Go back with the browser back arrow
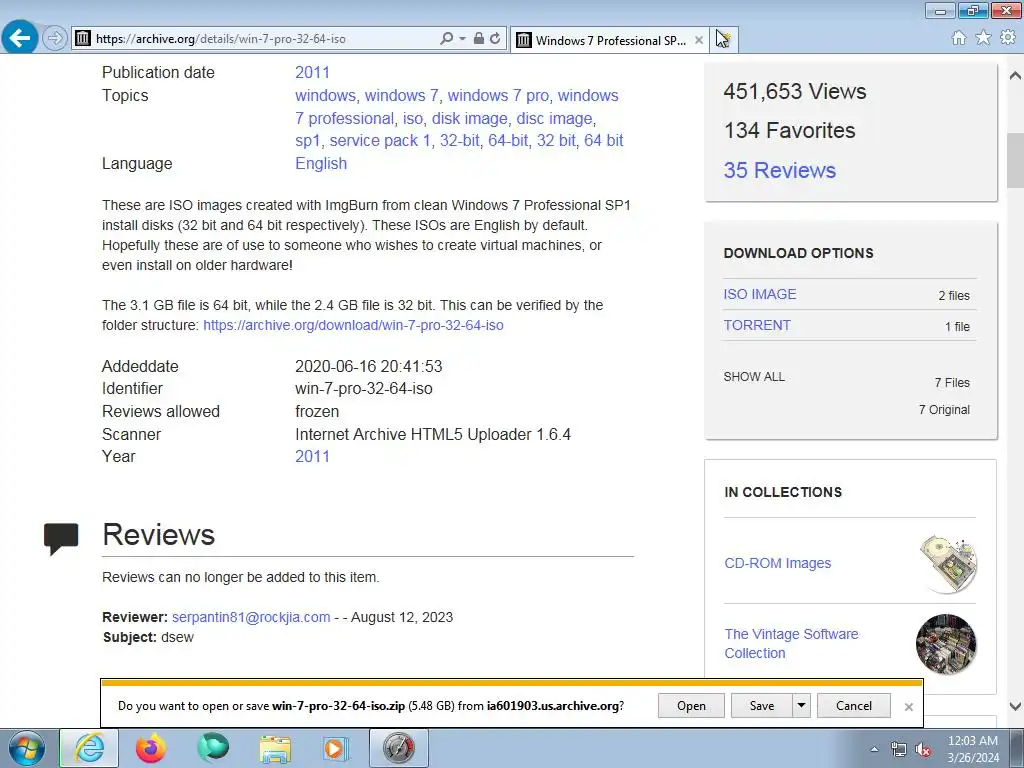The image size is (1024, 768). coord(20,37)
